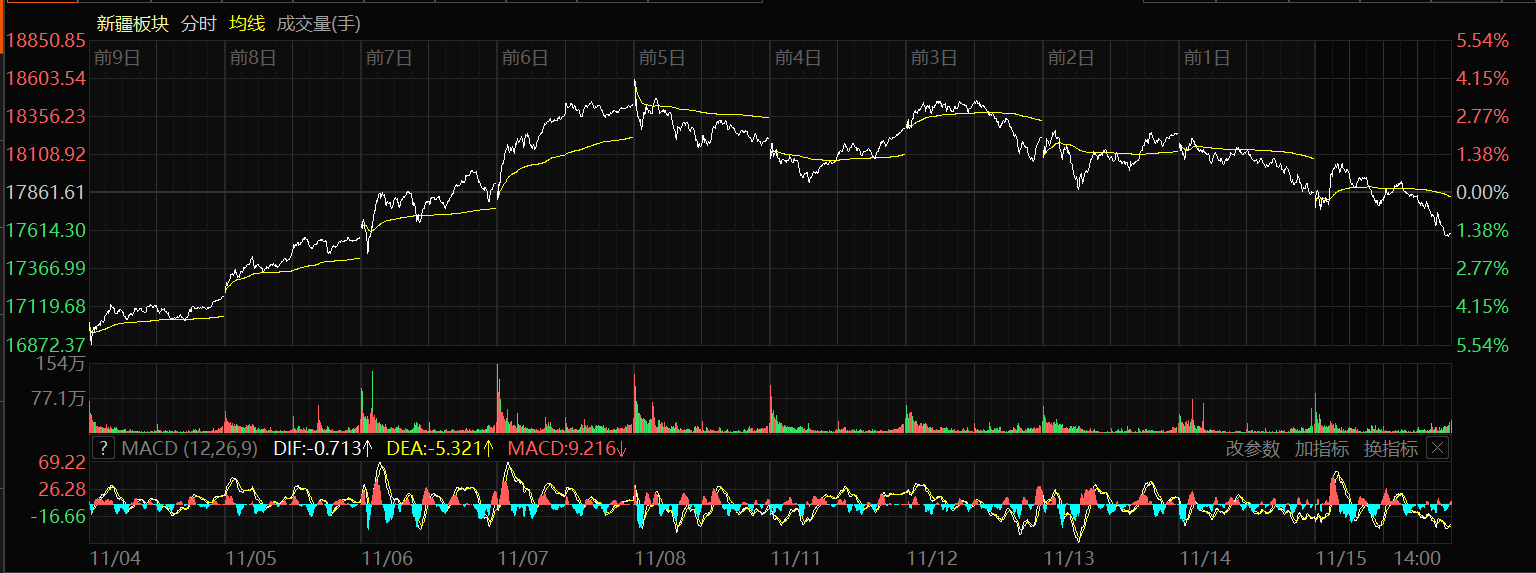Click the green 5.54% percent label
Screen dimensions: 1536x573
[1483, 344]
